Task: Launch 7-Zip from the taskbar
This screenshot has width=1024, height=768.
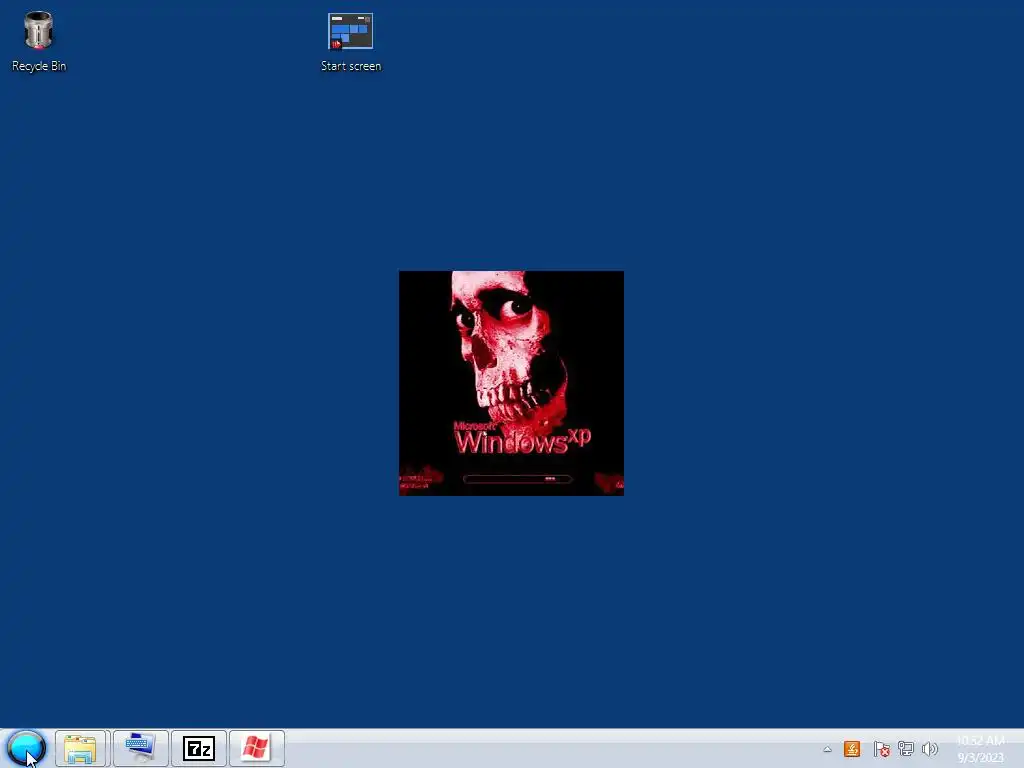Action: [199, 748]
